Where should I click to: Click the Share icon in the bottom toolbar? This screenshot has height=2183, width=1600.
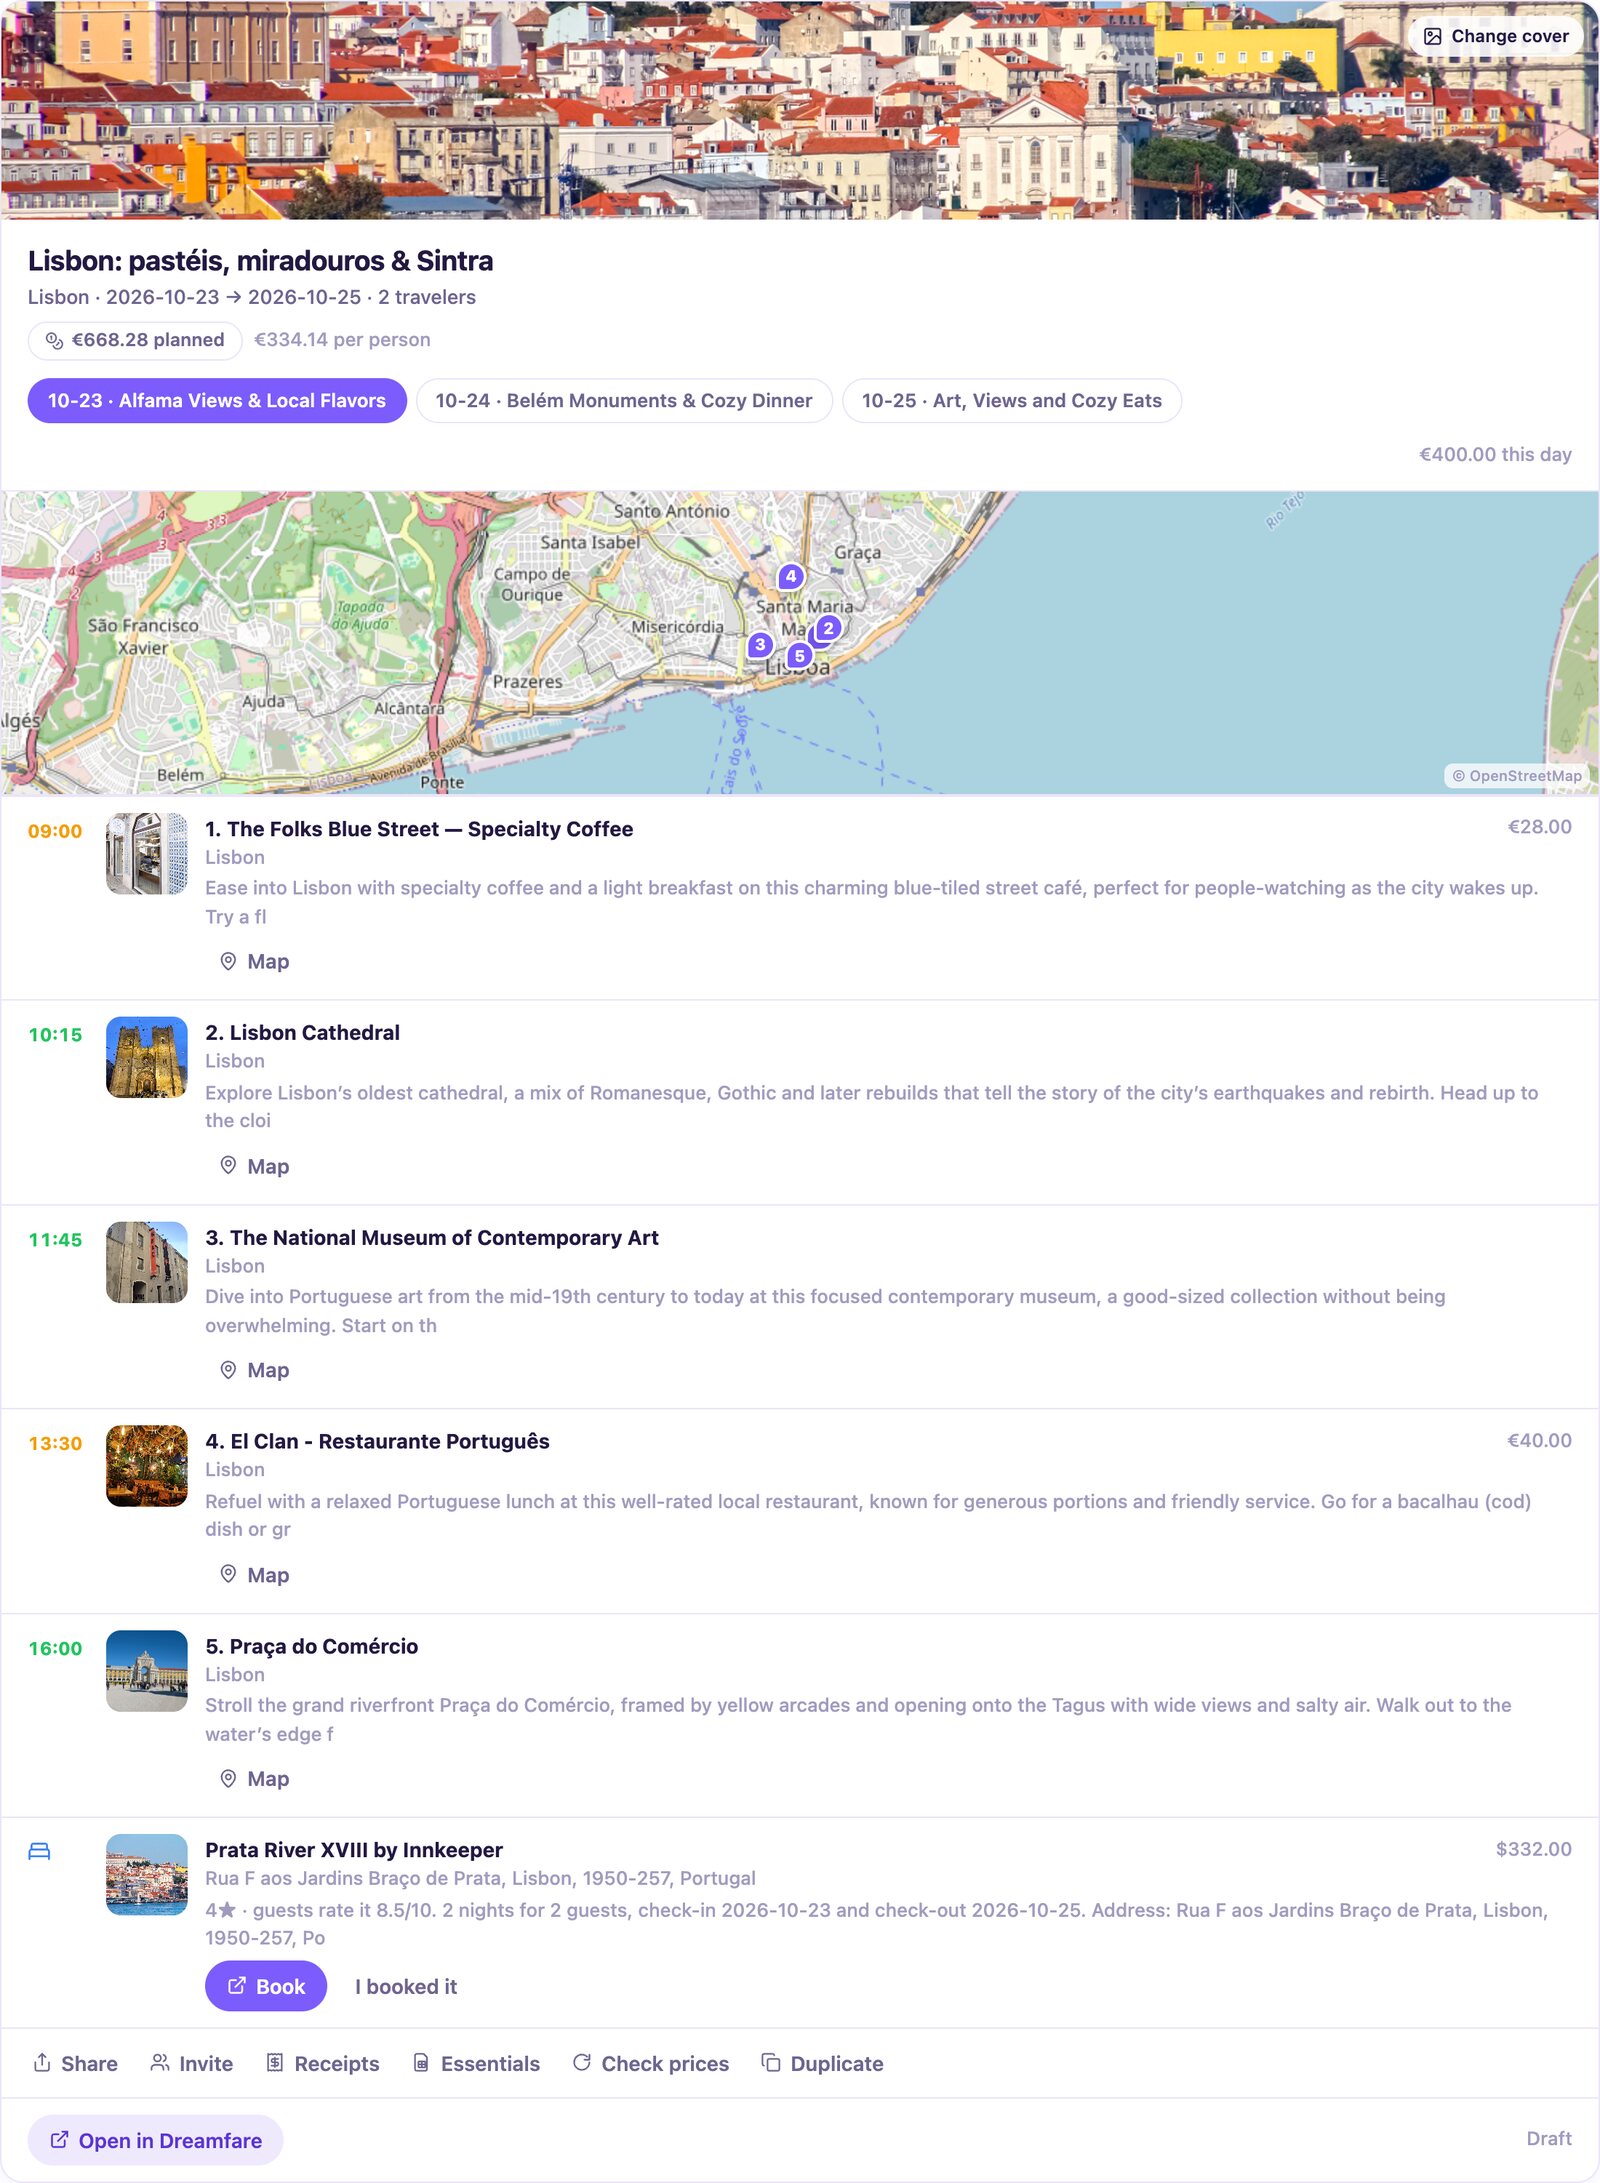[42, 2062]
